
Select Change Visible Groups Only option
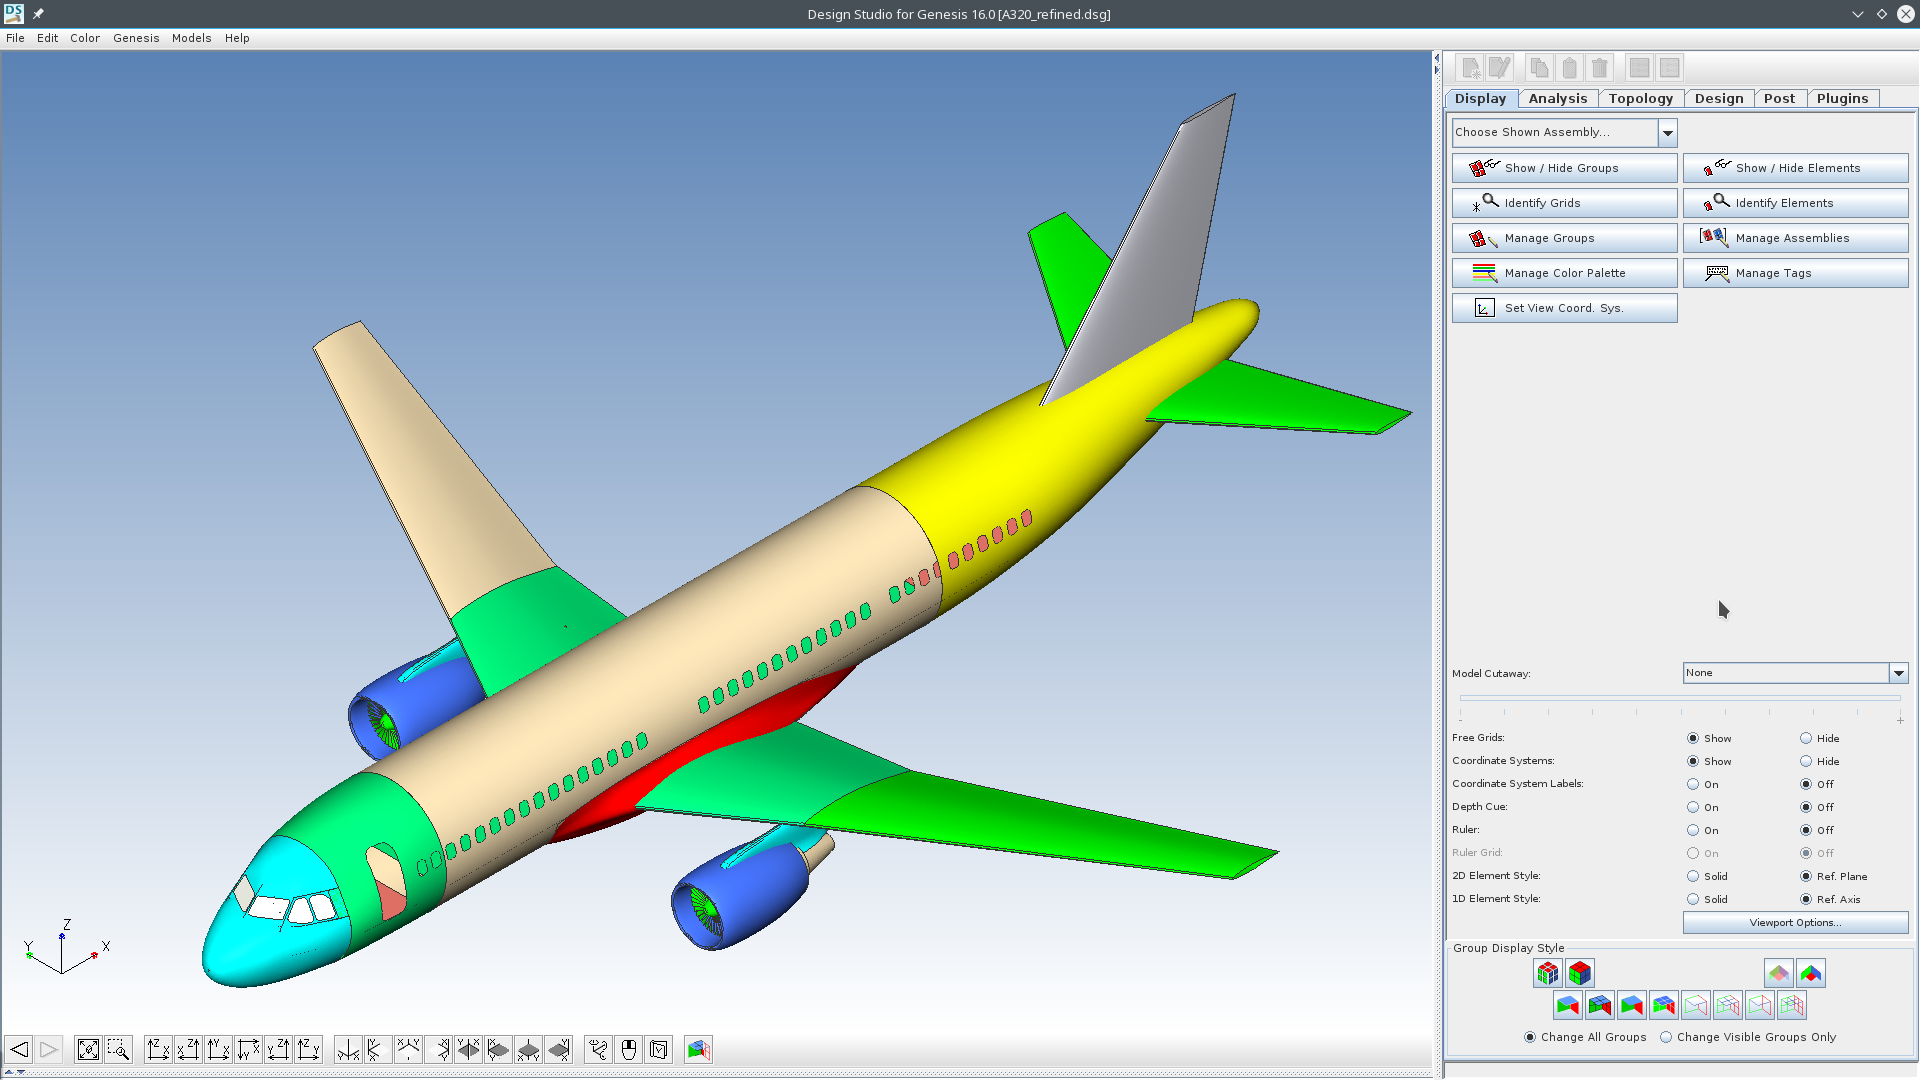click(x=1666, y=1037)
